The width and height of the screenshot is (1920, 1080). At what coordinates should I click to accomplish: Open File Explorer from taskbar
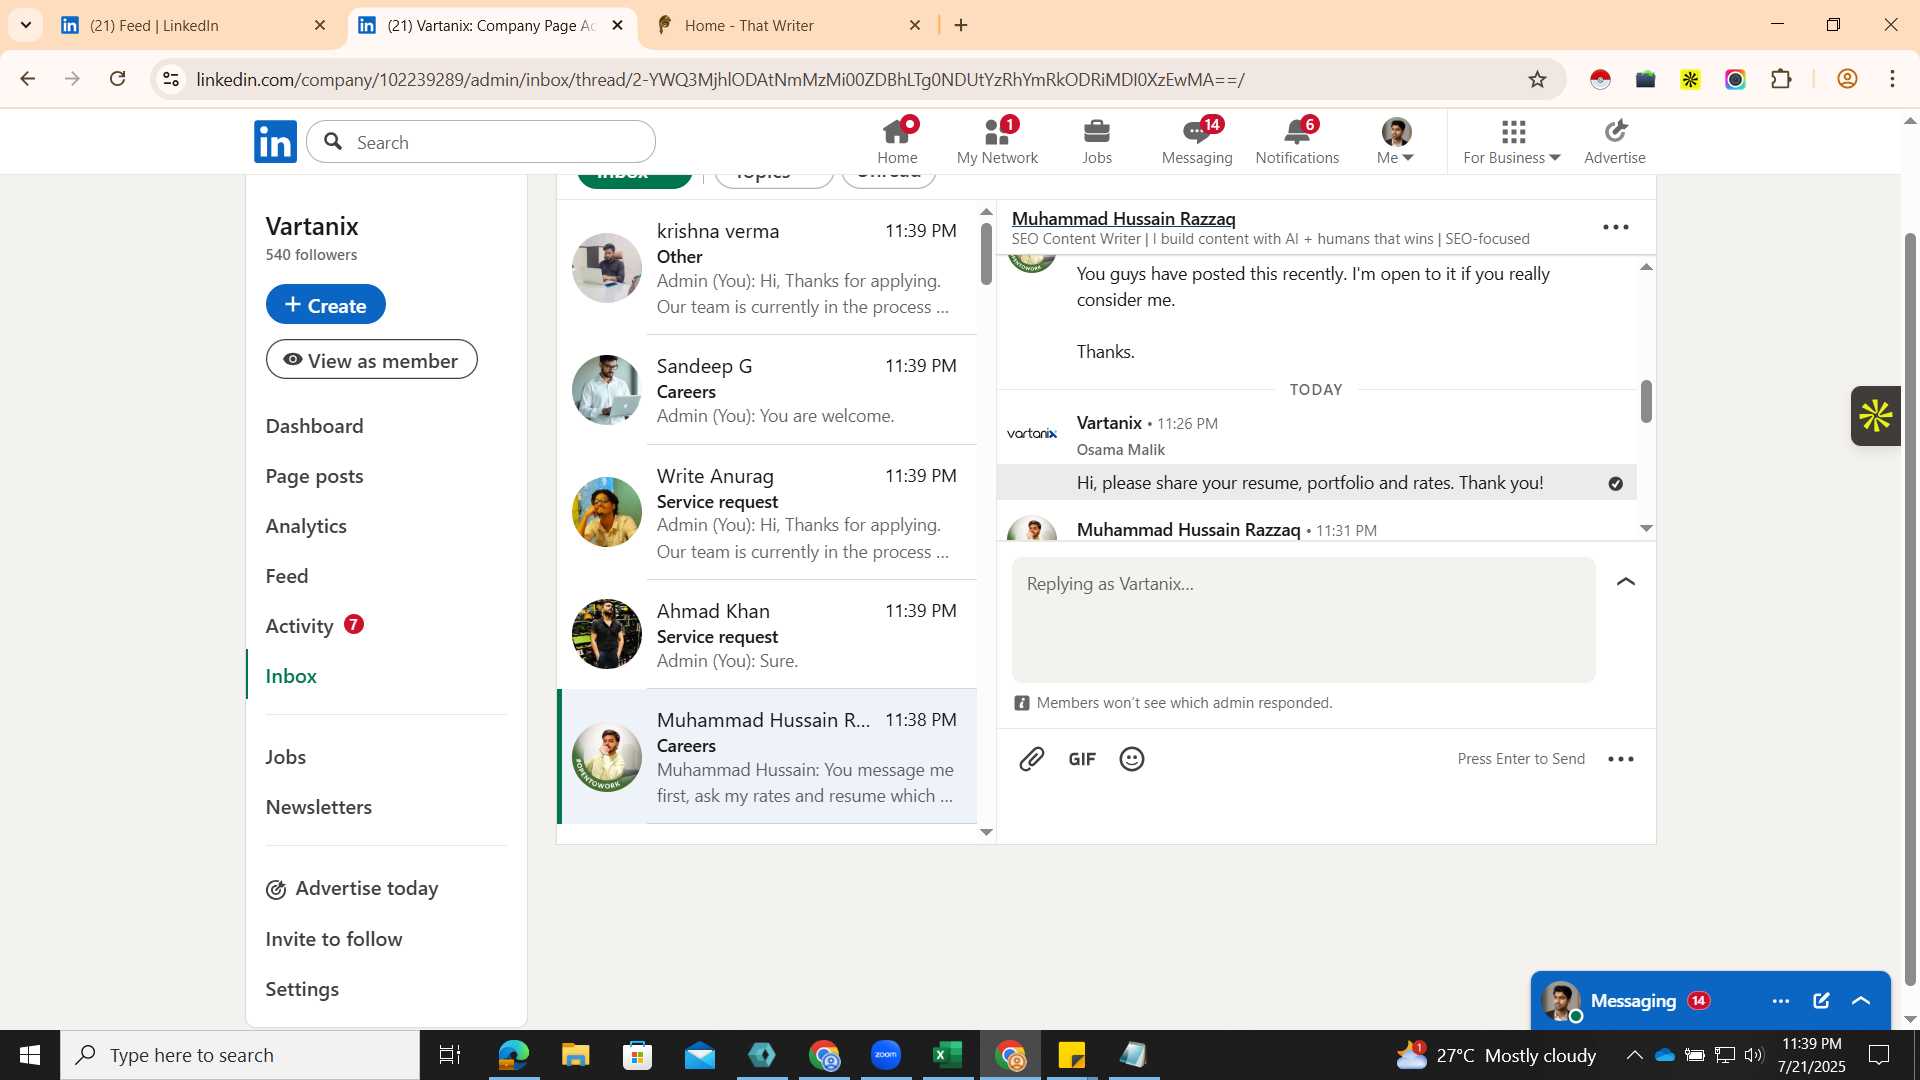575,1055
